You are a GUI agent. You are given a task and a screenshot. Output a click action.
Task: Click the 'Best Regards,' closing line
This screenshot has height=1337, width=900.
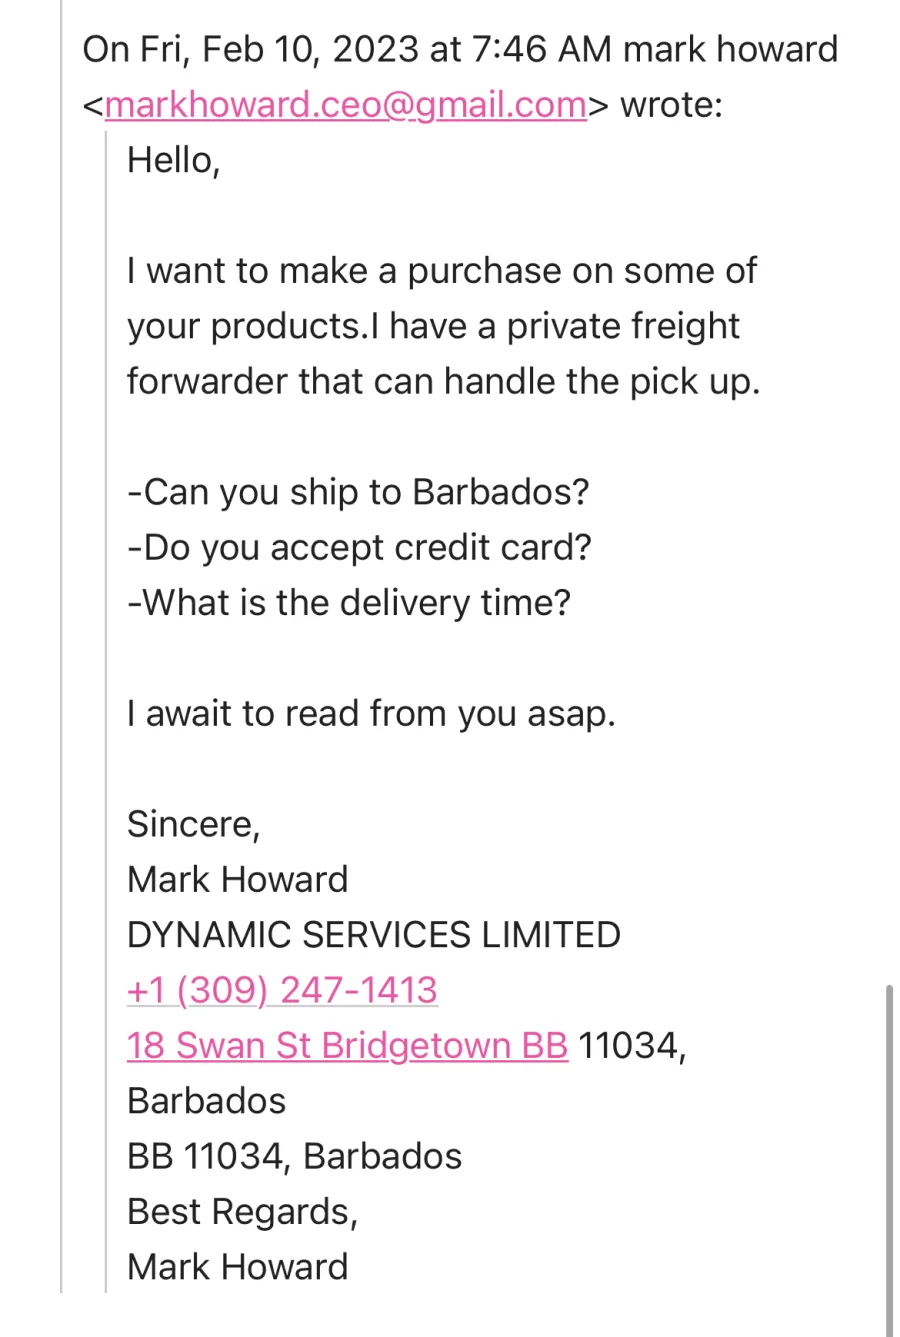(242, 1211)
